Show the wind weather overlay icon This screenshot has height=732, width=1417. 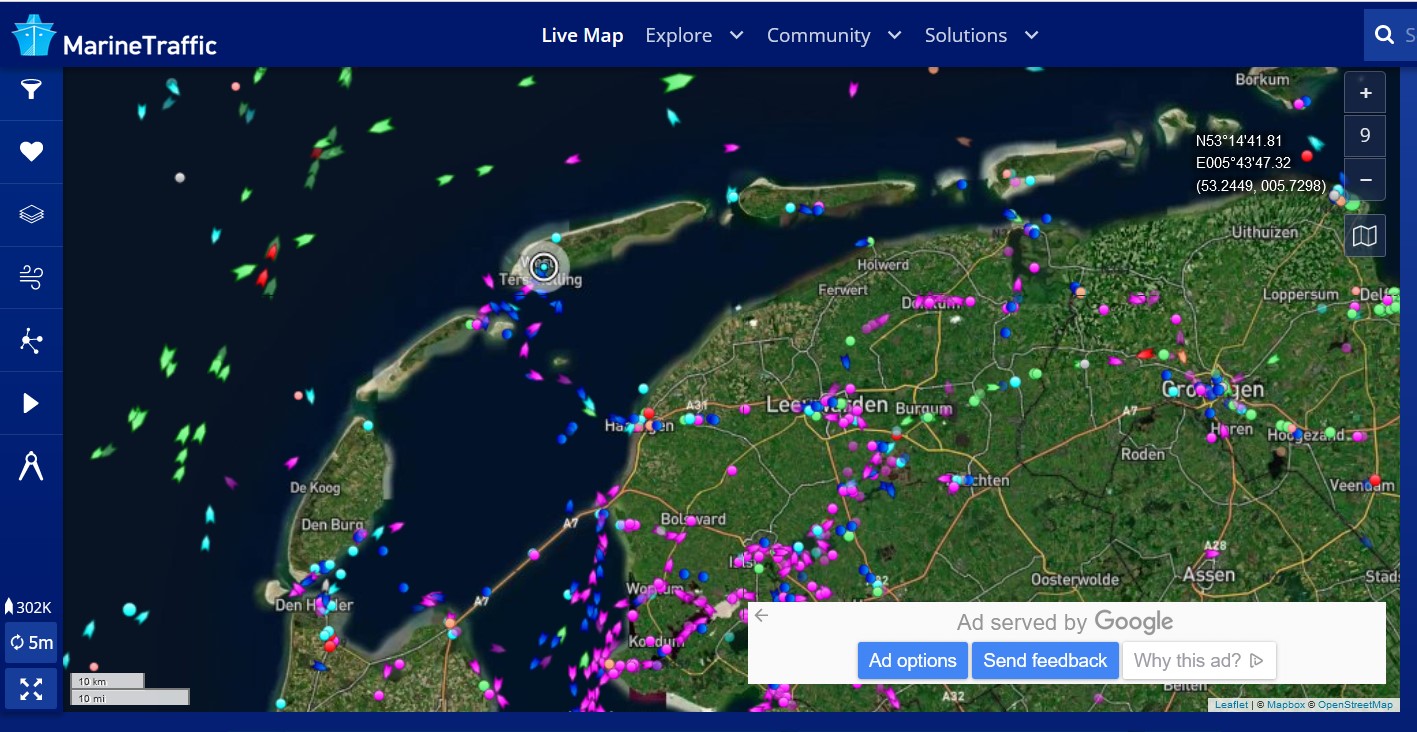point(31,277)
